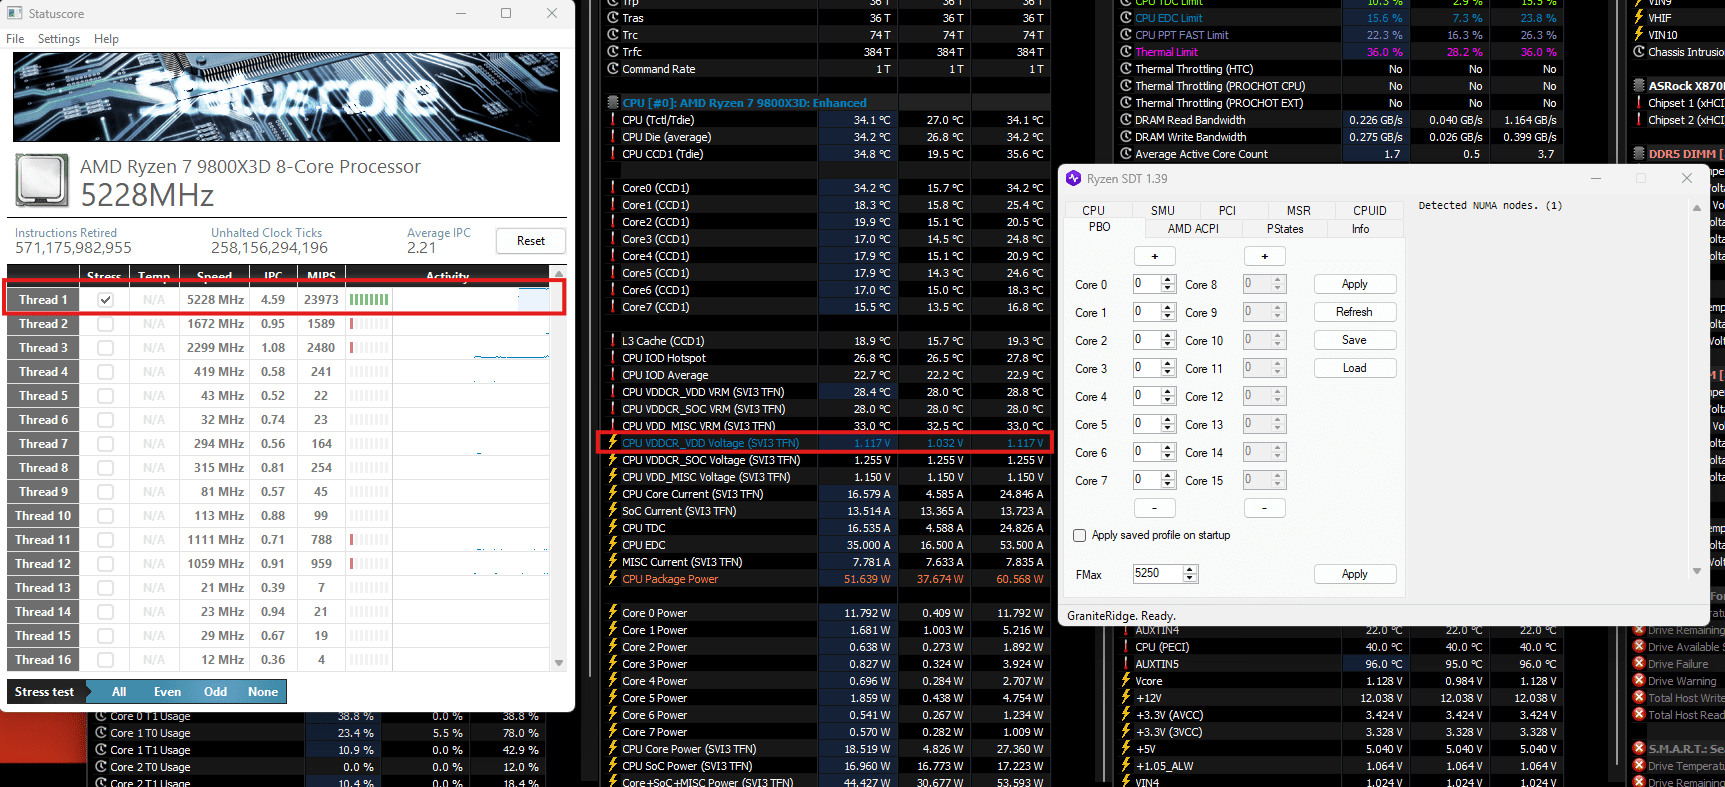
Task: Click the FMax value field
Action: coord(1157,574)
